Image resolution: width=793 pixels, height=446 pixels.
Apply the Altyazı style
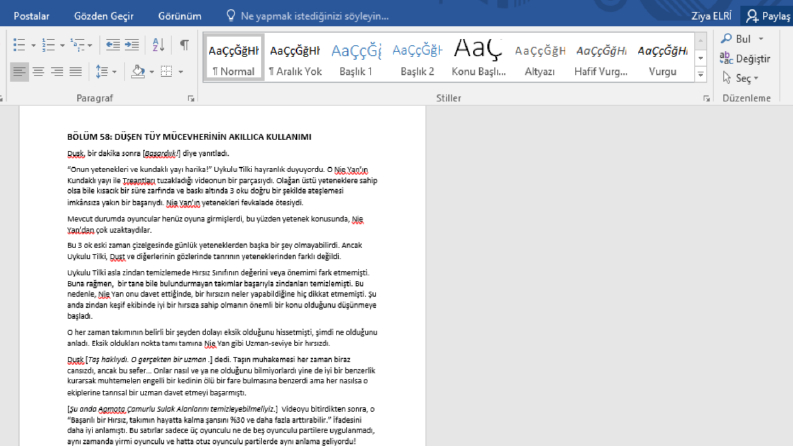tap(540, 57)
